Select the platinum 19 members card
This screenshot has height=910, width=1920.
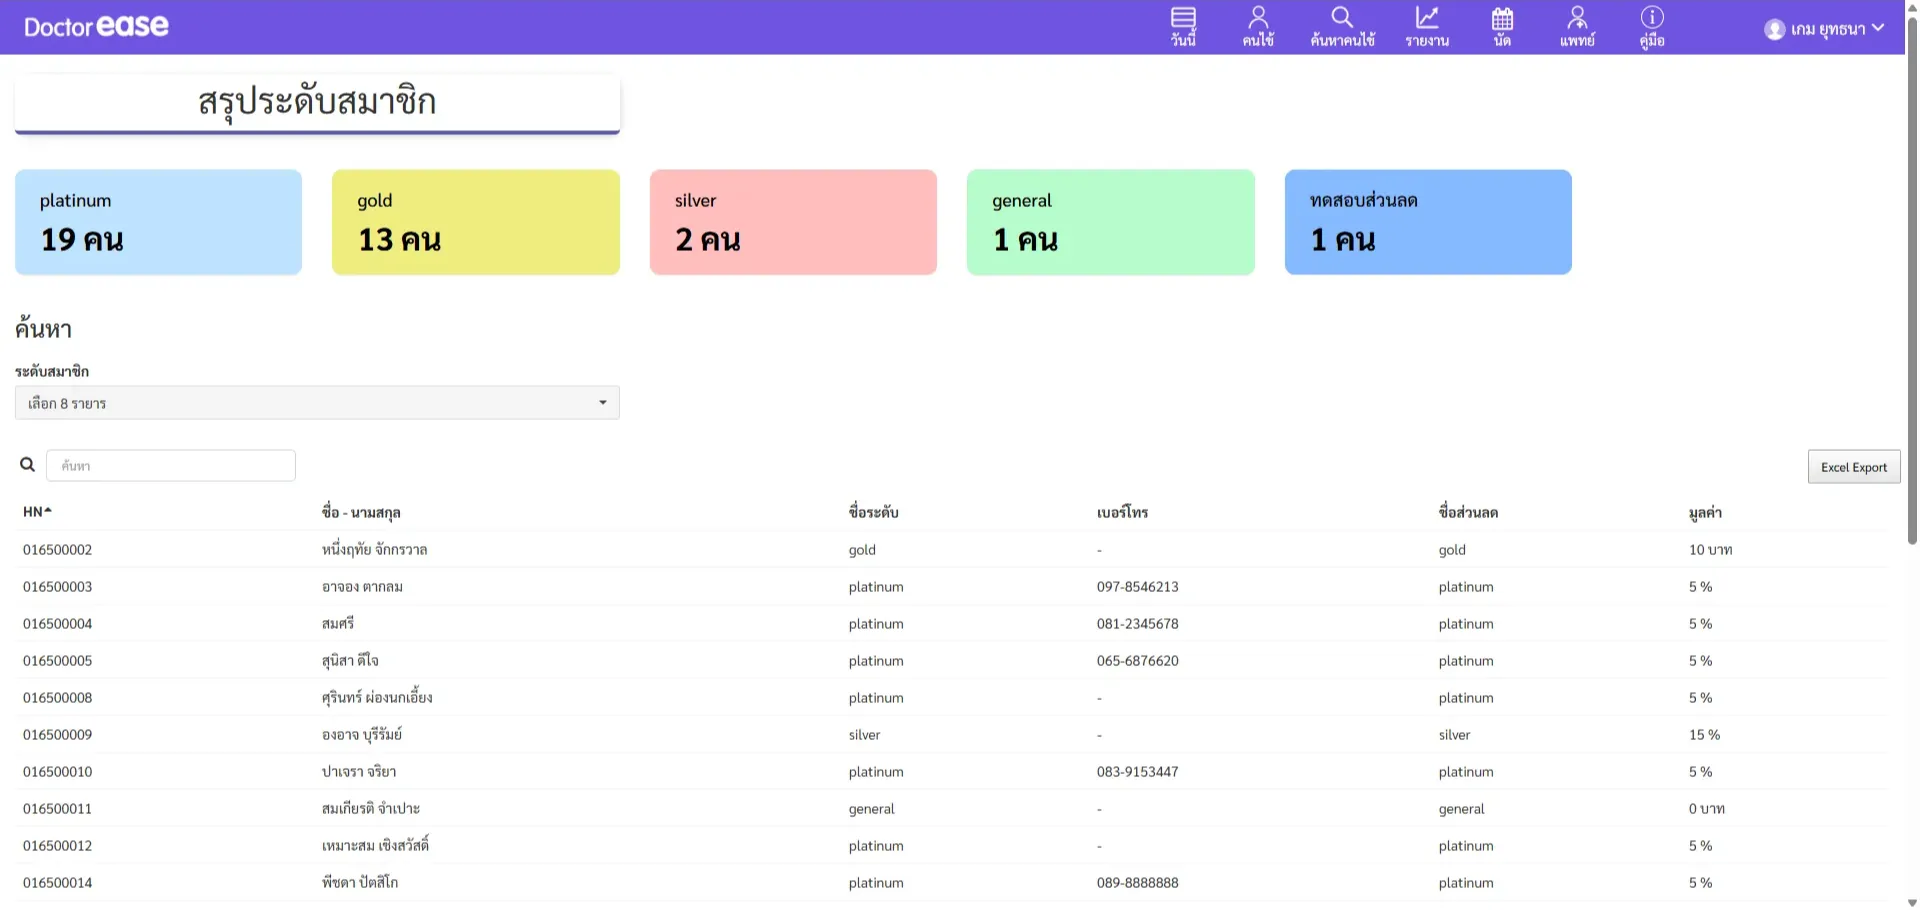point(158,222)
